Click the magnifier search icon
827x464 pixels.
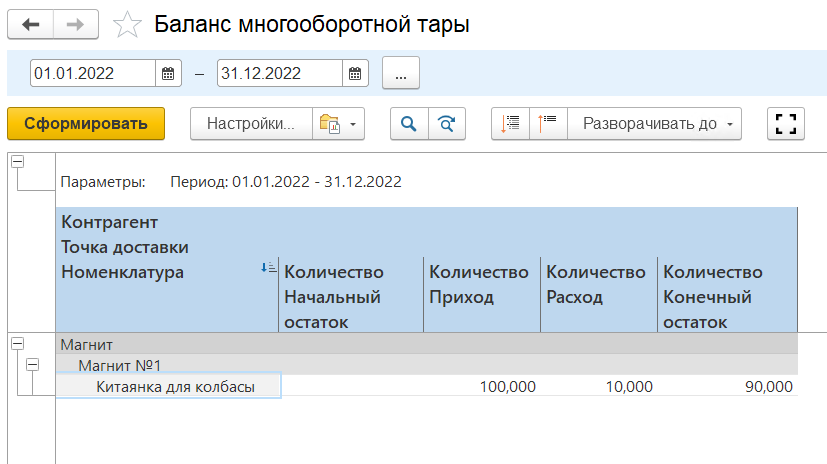pyautogui.click(x=408, y=124)
